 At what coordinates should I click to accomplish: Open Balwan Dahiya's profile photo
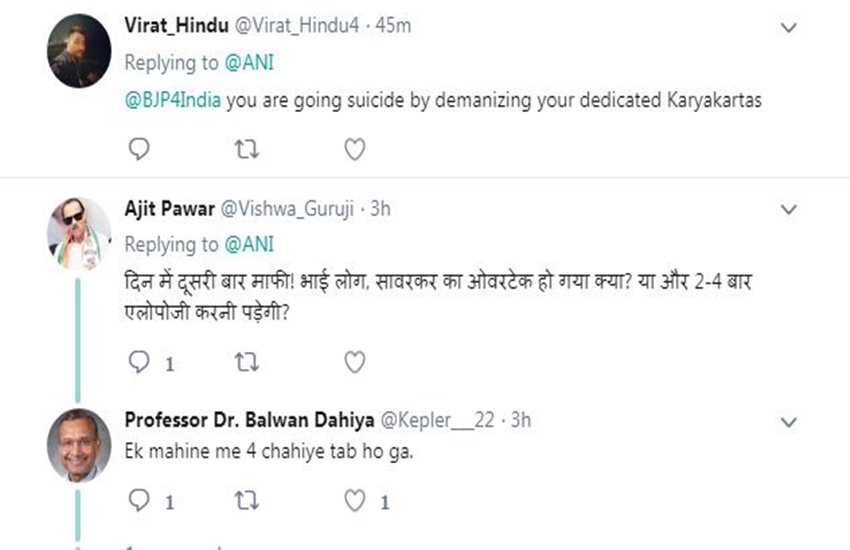[79, 445]
